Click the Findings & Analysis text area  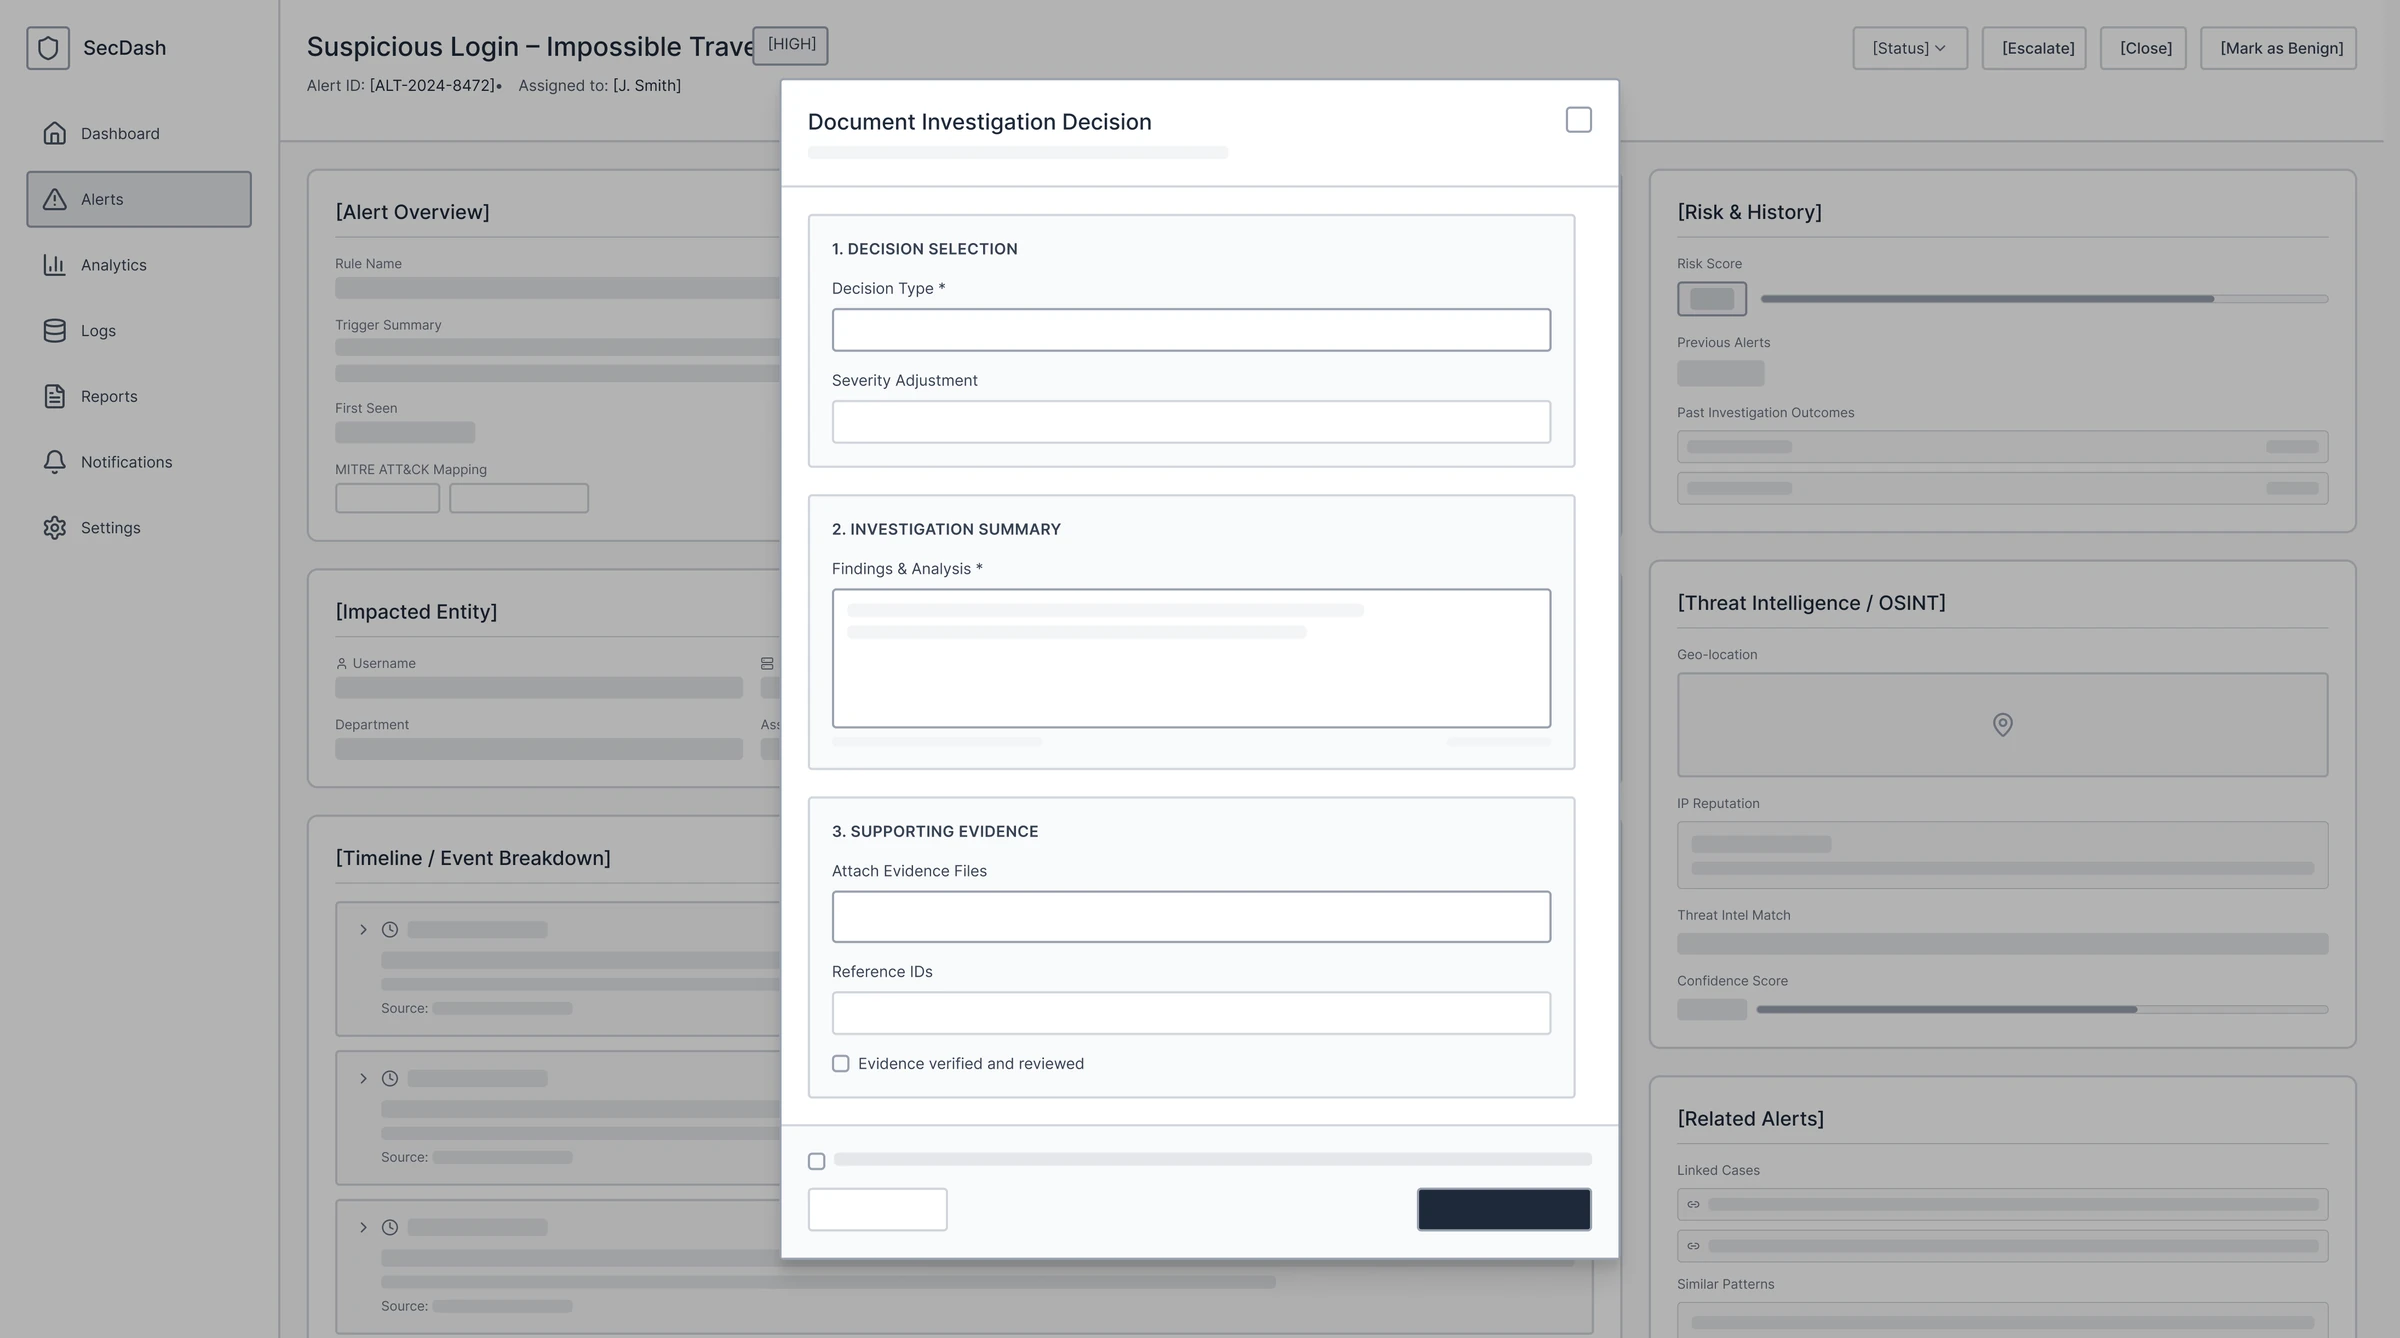pyautogui.click(x=1191, y=658)
